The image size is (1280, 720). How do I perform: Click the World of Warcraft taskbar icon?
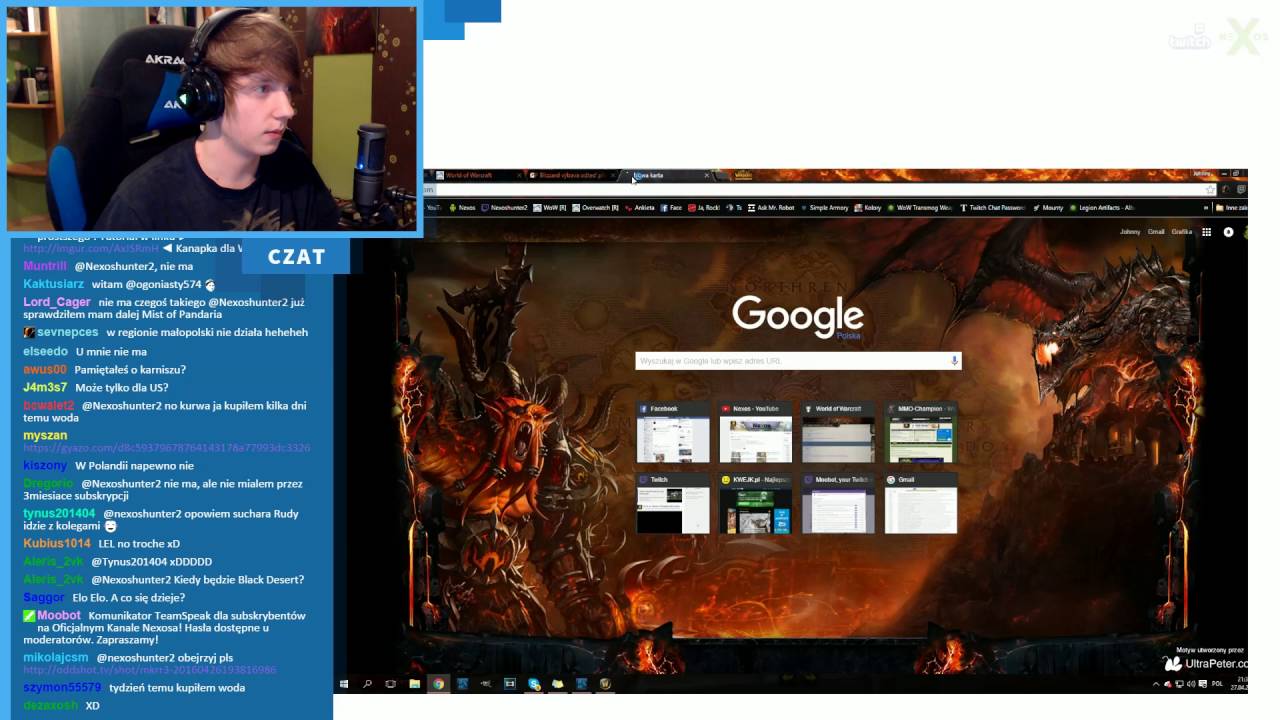(x=606, y=684)
